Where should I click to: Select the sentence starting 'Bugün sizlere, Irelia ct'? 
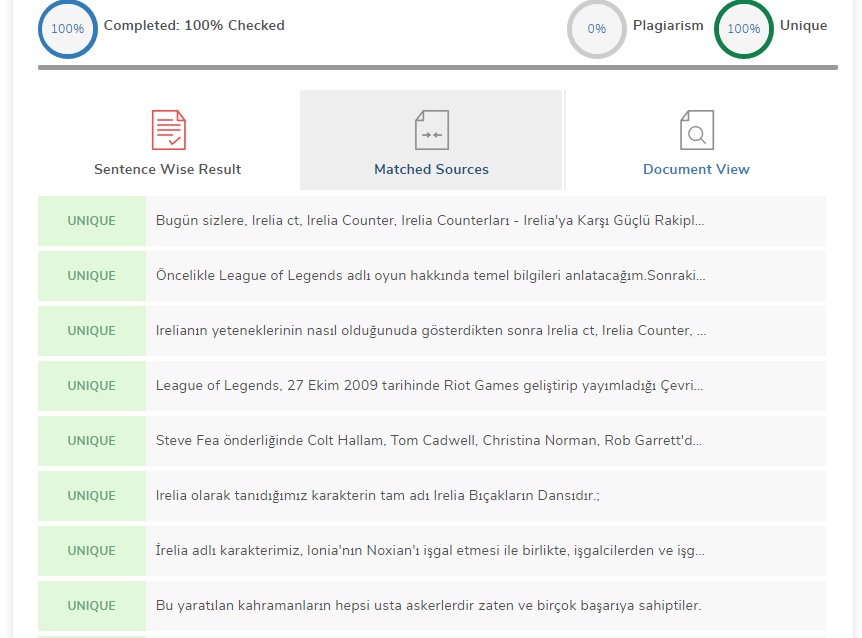click(x=430, y=221)
